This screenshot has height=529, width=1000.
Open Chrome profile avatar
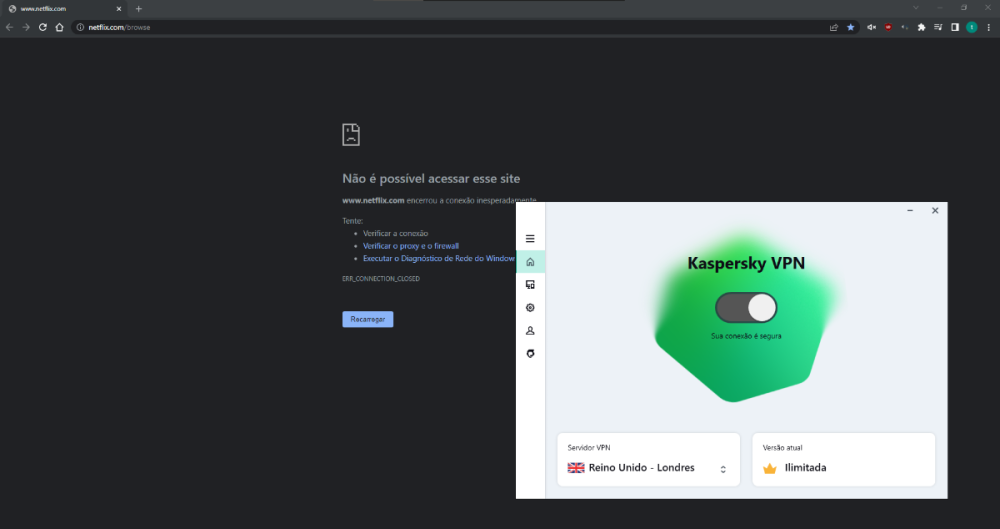tap(971, 27)
